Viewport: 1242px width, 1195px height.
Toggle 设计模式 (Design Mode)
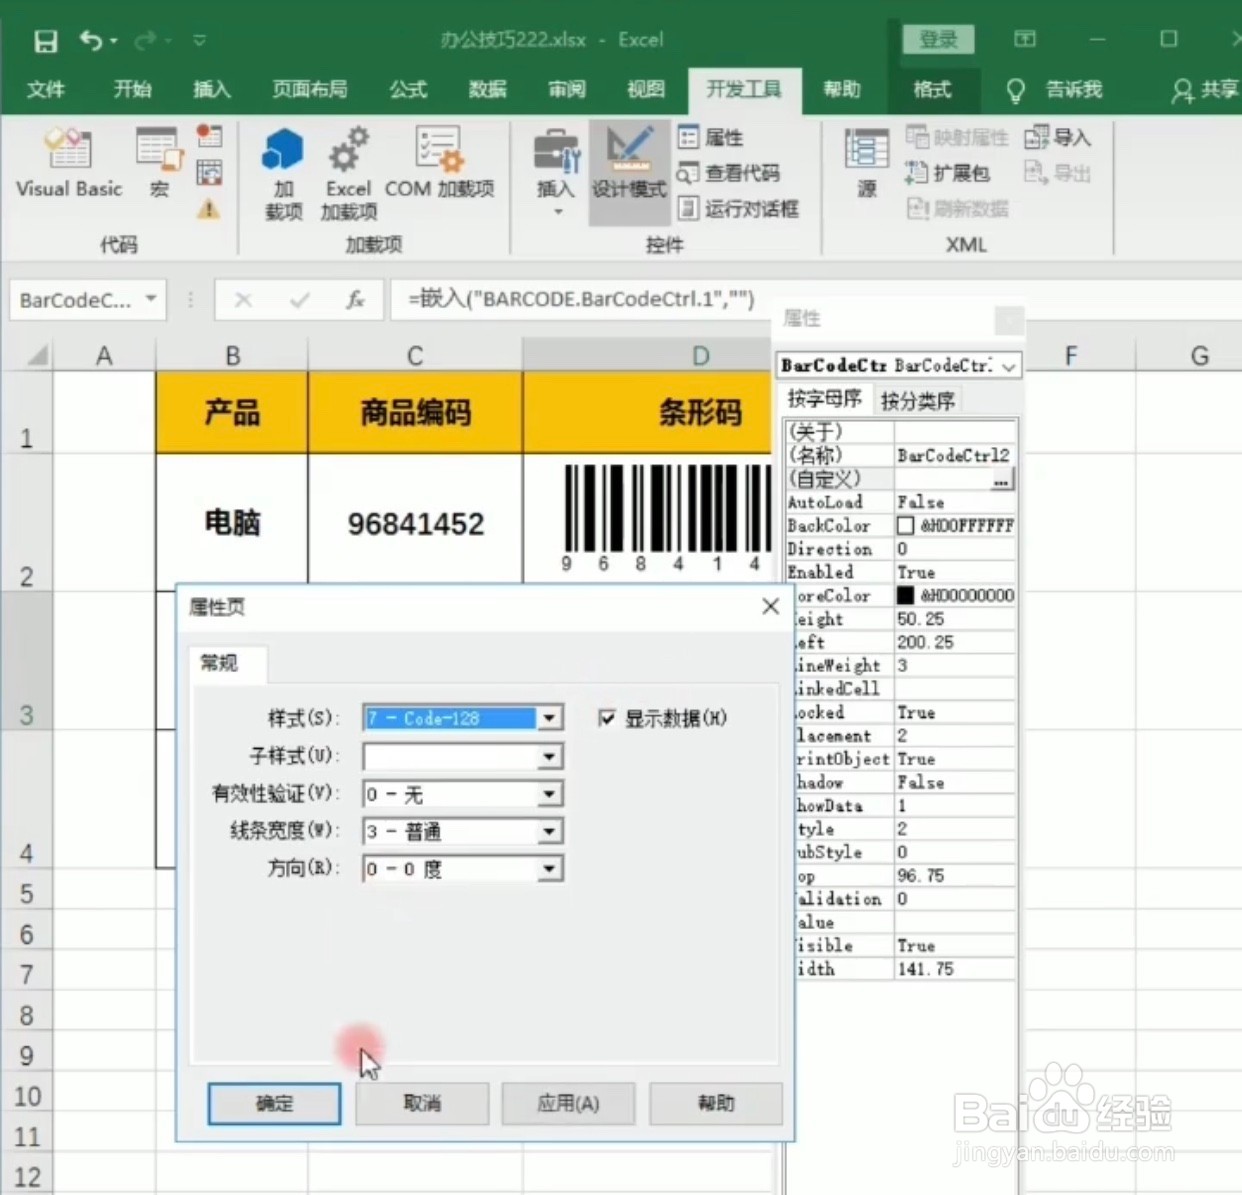pos(628,170)
